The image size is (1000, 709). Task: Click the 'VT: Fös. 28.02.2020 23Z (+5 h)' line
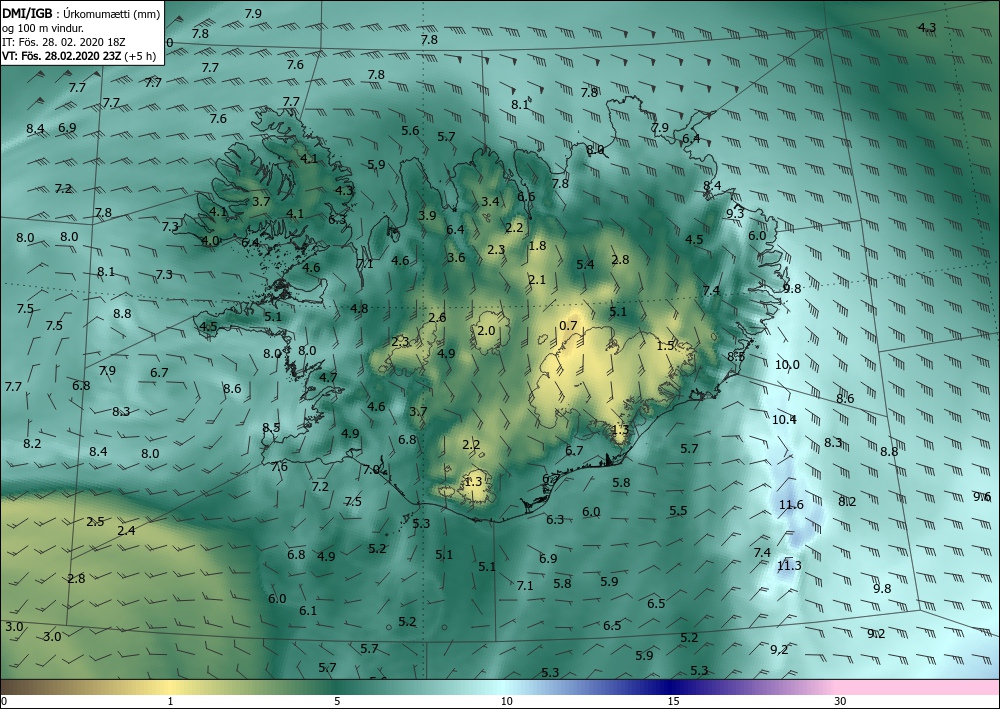point(78,55)
